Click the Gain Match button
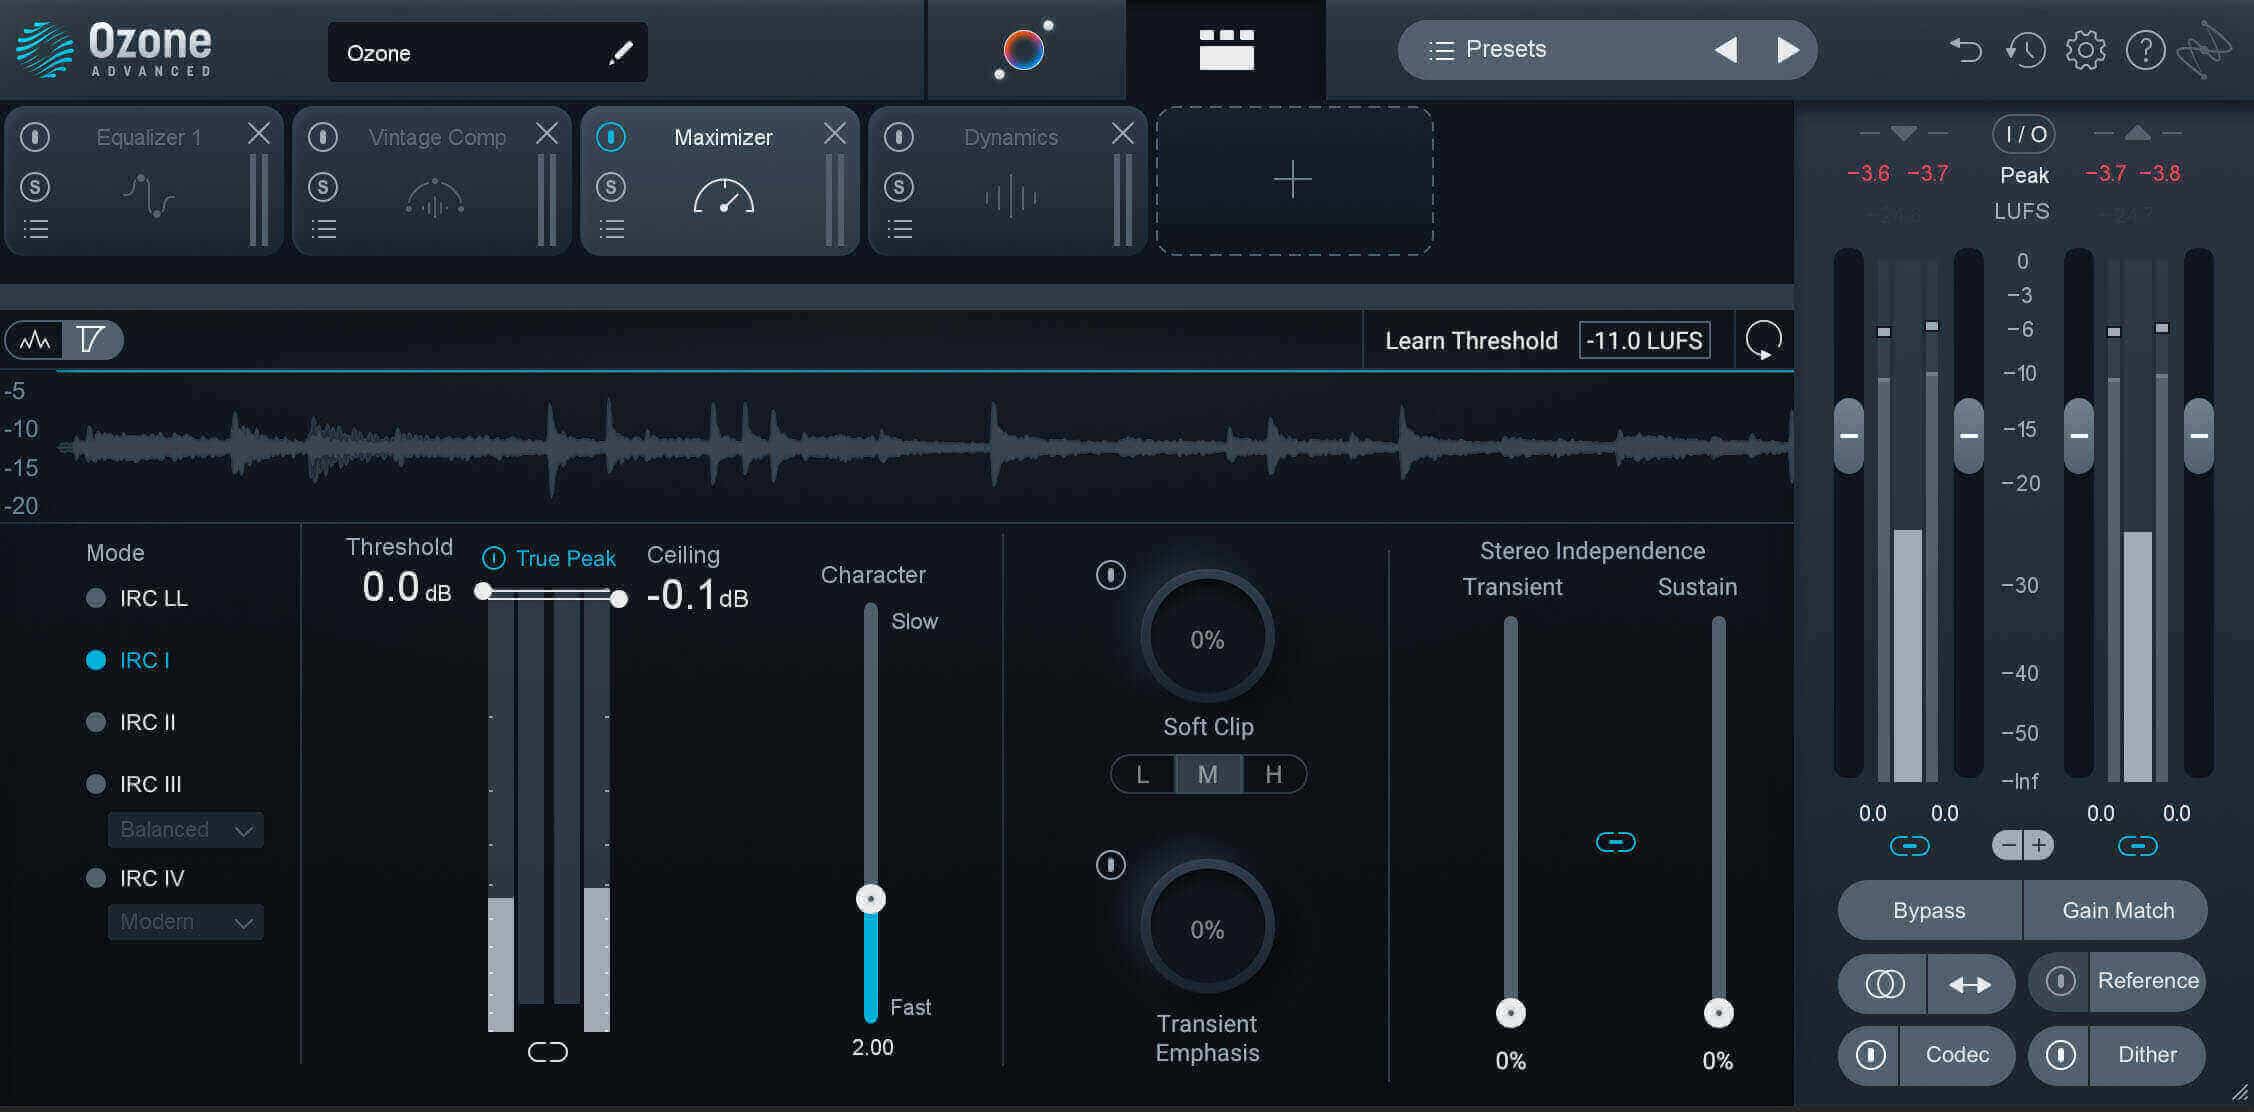The width and height of the screenshot is (2254, 1112). pyautogui.click(x=2117, y=910)
